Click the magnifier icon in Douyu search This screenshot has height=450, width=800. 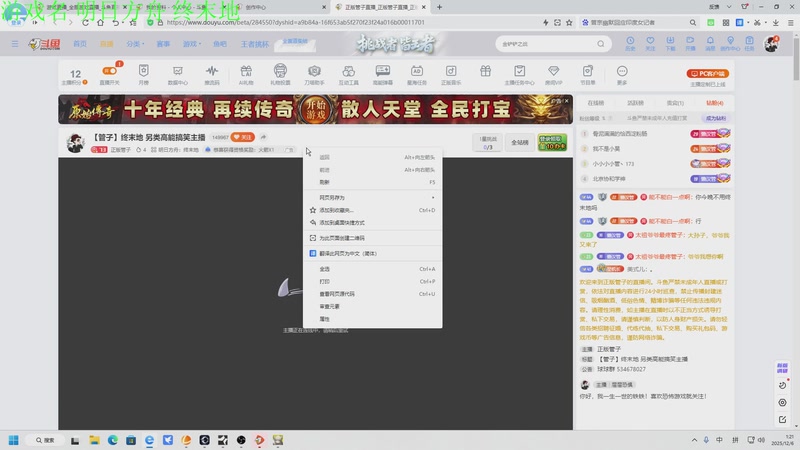(x=601, y=44)
